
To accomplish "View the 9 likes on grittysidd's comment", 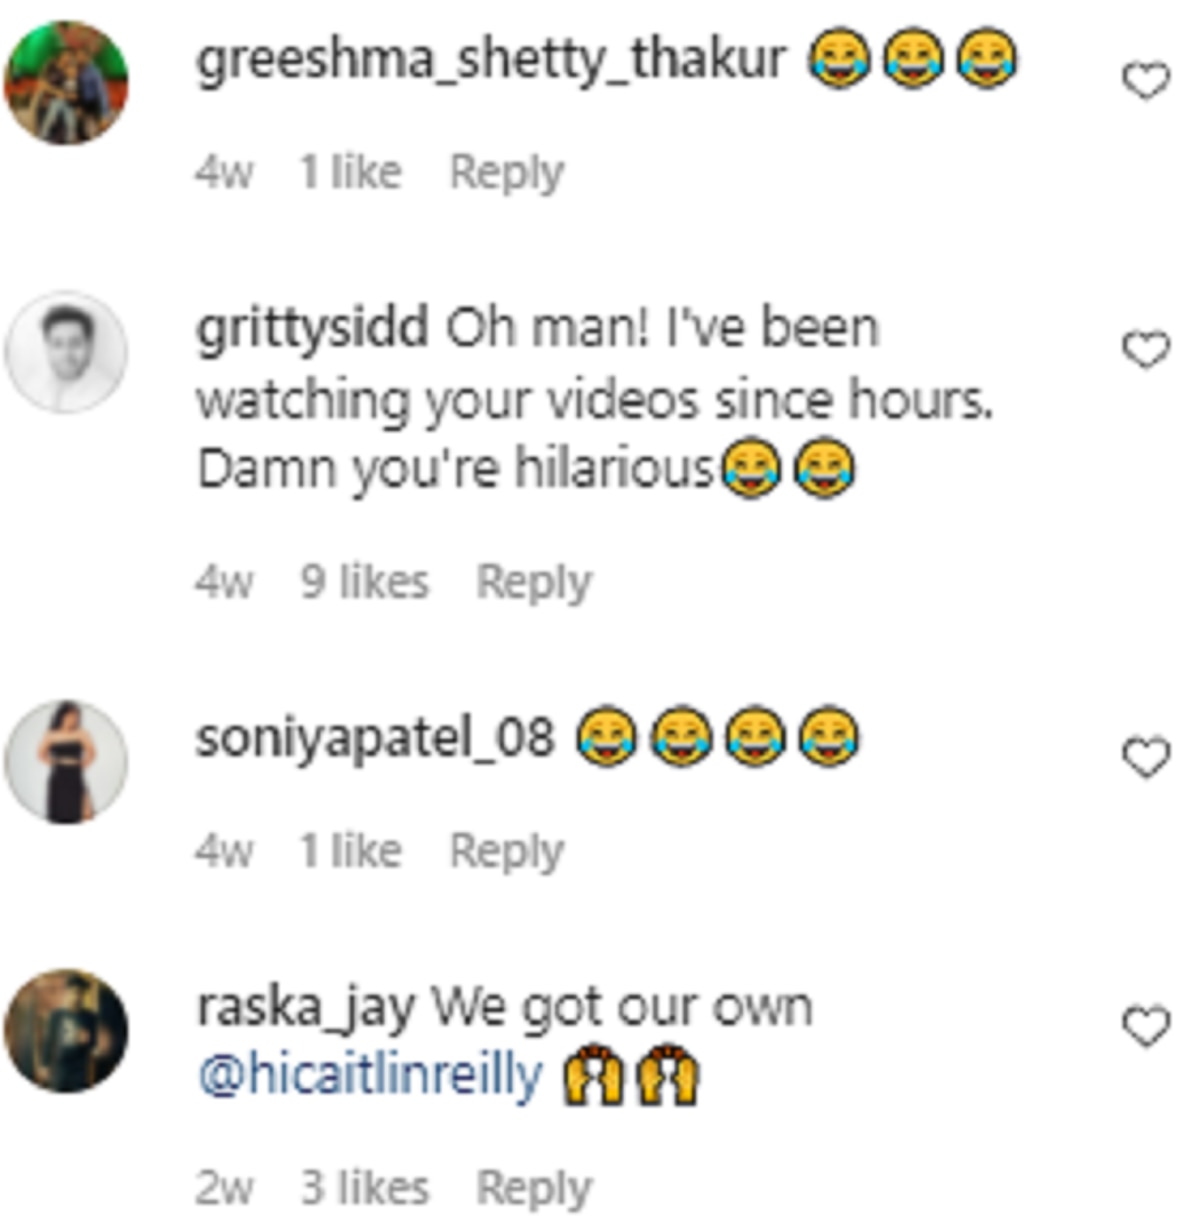I will tap(365, 582).
